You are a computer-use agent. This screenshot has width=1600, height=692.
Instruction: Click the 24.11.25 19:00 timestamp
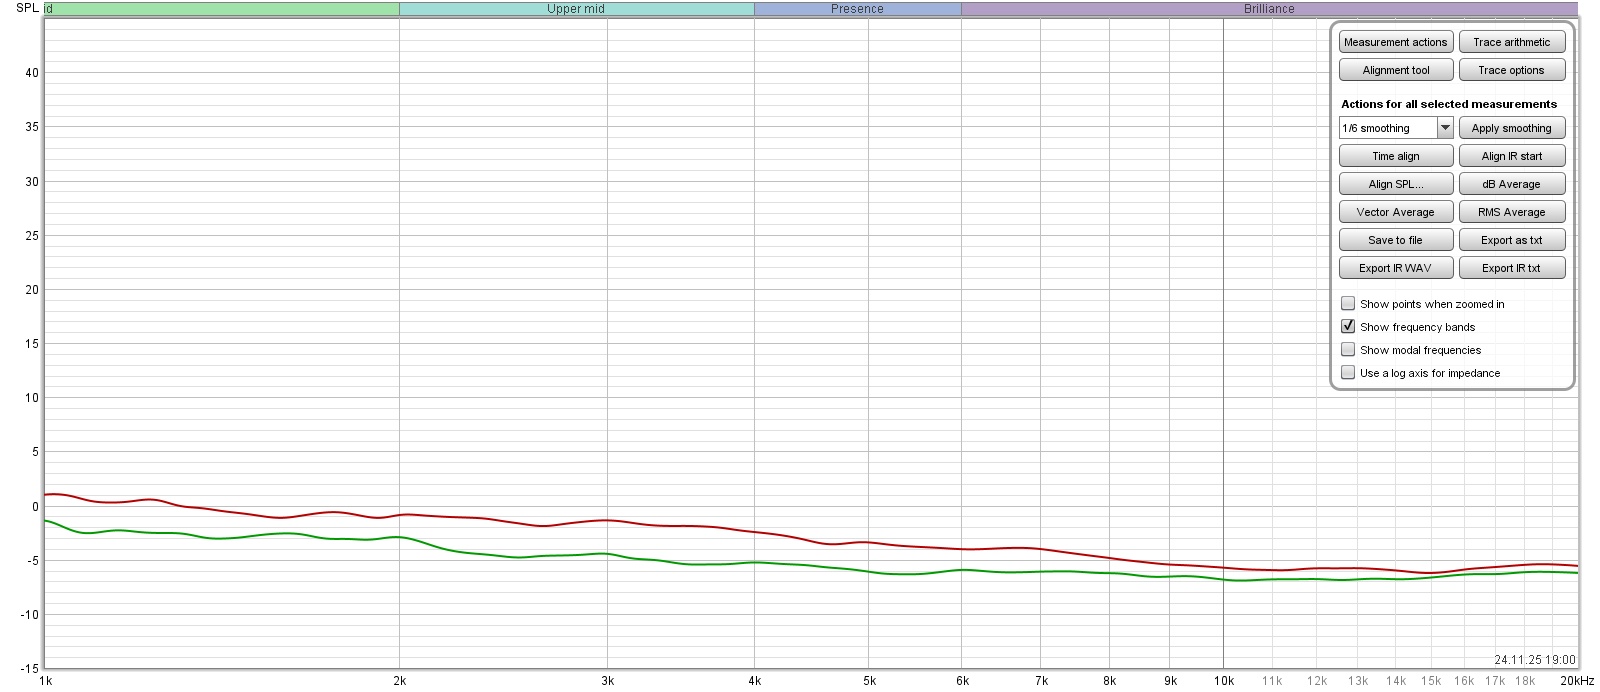(x=1535, y=660)
